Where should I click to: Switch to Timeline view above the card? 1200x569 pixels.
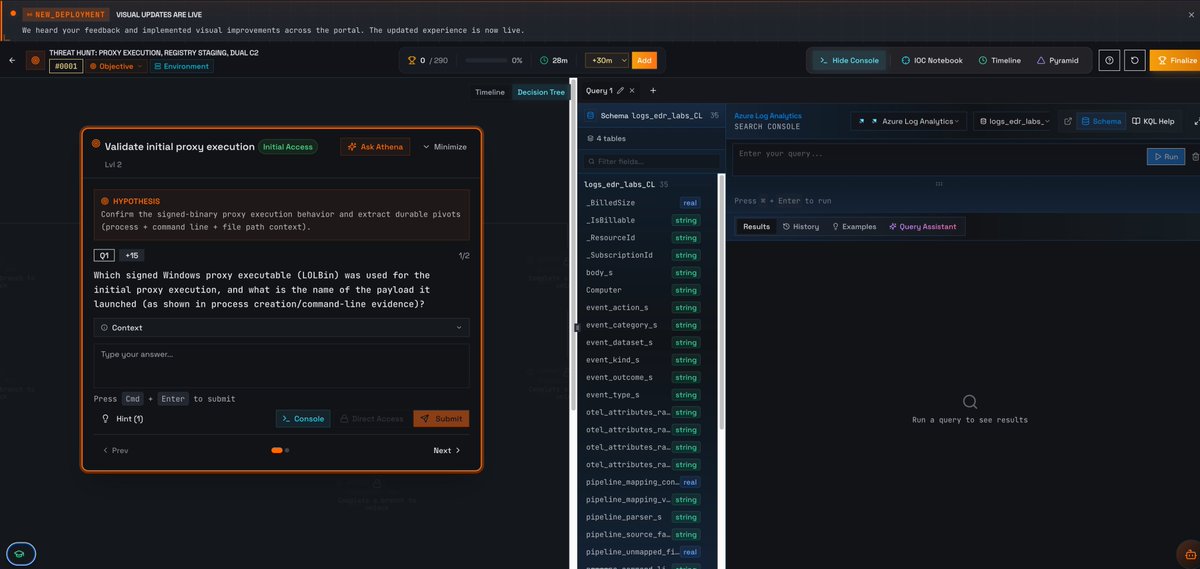490,92
